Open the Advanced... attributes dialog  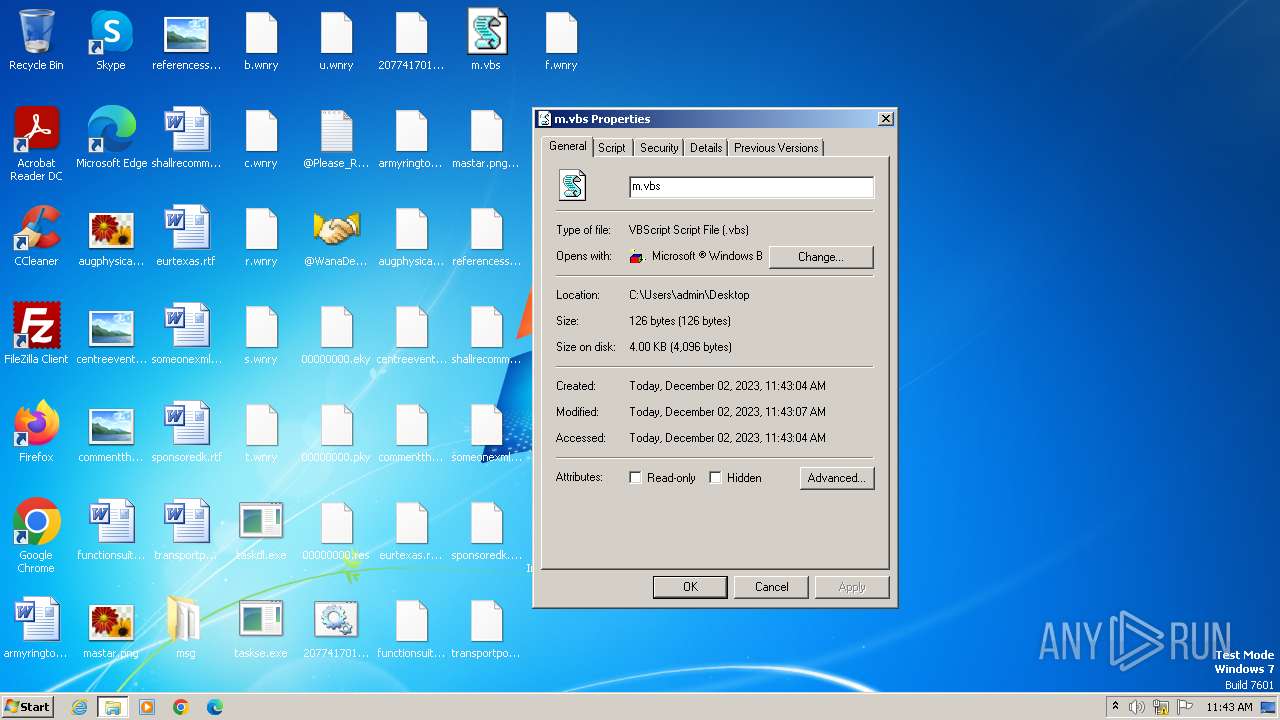[837, 478]
